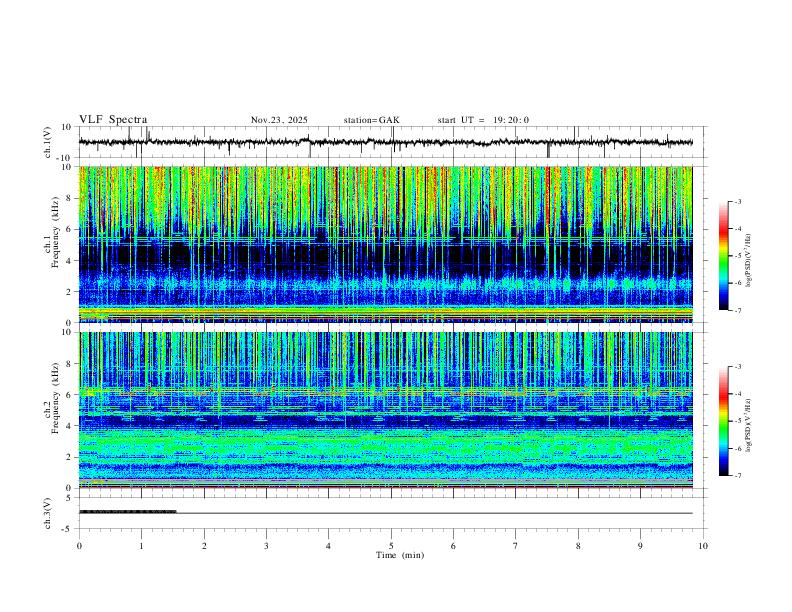Click the time axis tick labeled 9
This screenshot has height=612, width=792.
click(640, 546)
